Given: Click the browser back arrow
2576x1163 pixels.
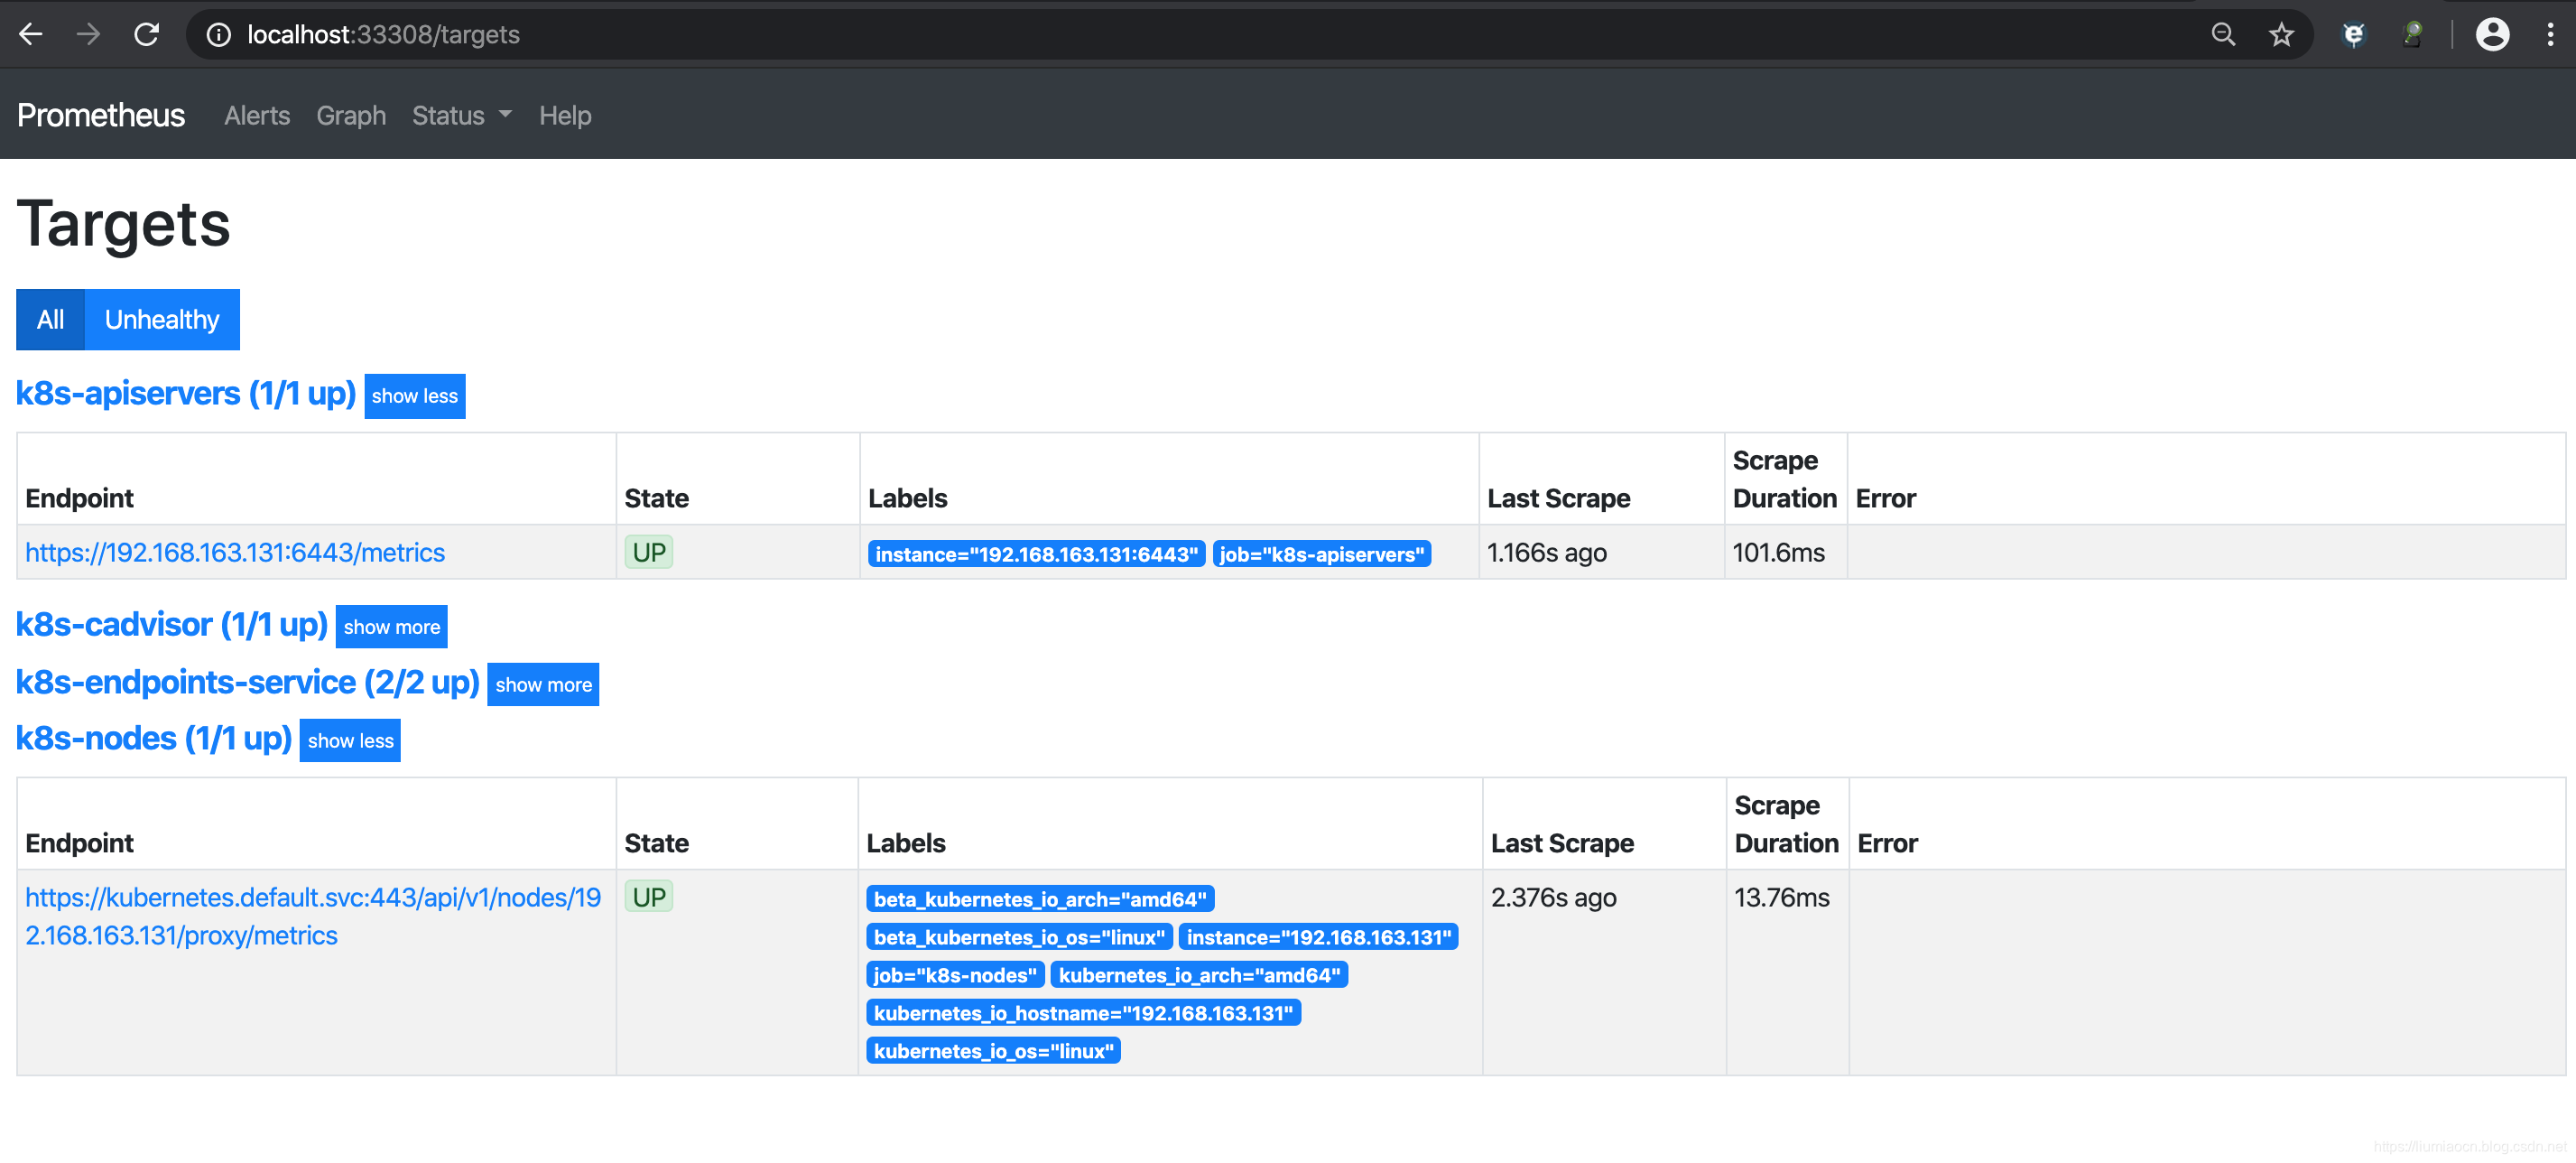Looking at the screenshot, I should point(31,35).
